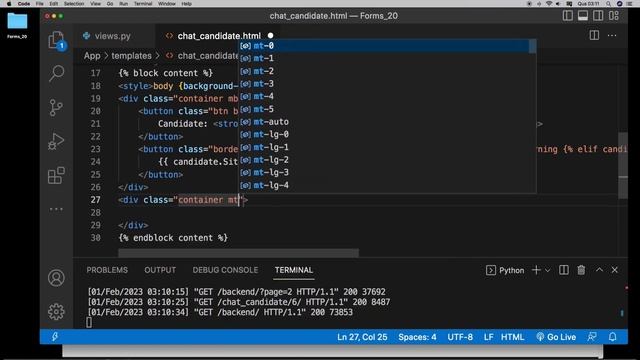Split the terminal
Image resolution: width=640 pixels, height=360 pixels.
(x=564, y=270)
